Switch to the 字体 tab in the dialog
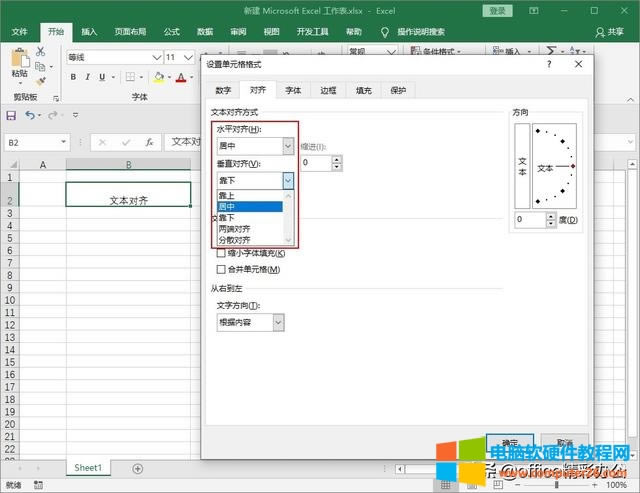This screenshot has height=493, width=640. click(292, 90)
